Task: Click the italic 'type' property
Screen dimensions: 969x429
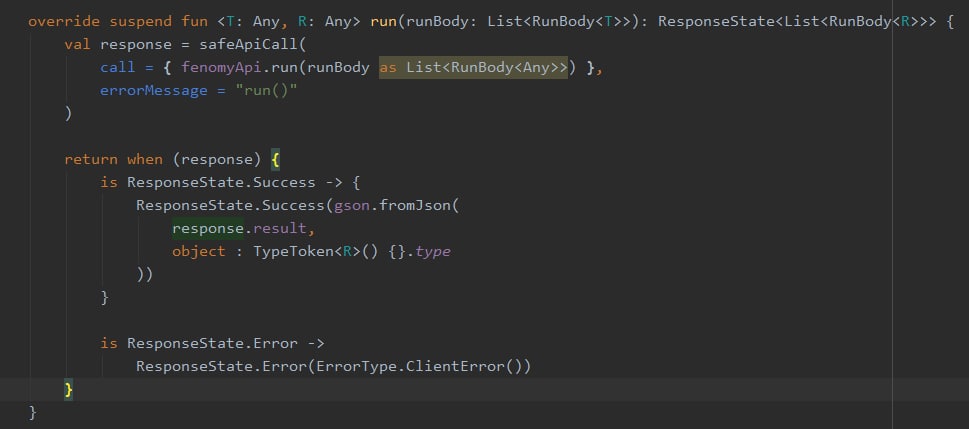Action: 433,252
